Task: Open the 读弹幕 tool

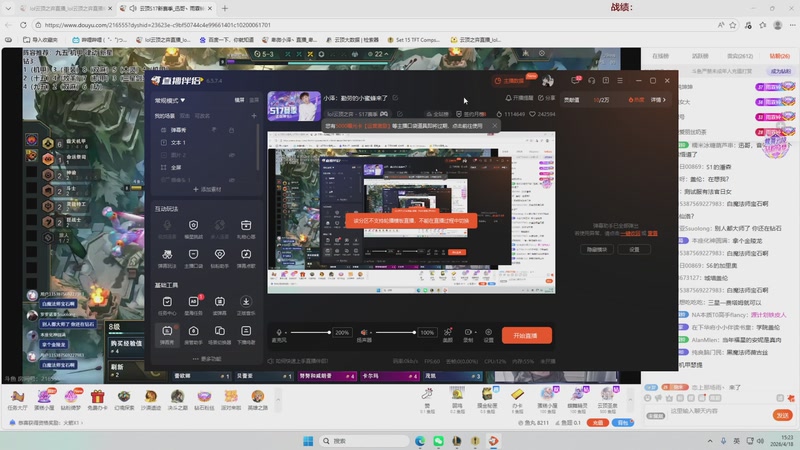Action: (x=219, y=305)
